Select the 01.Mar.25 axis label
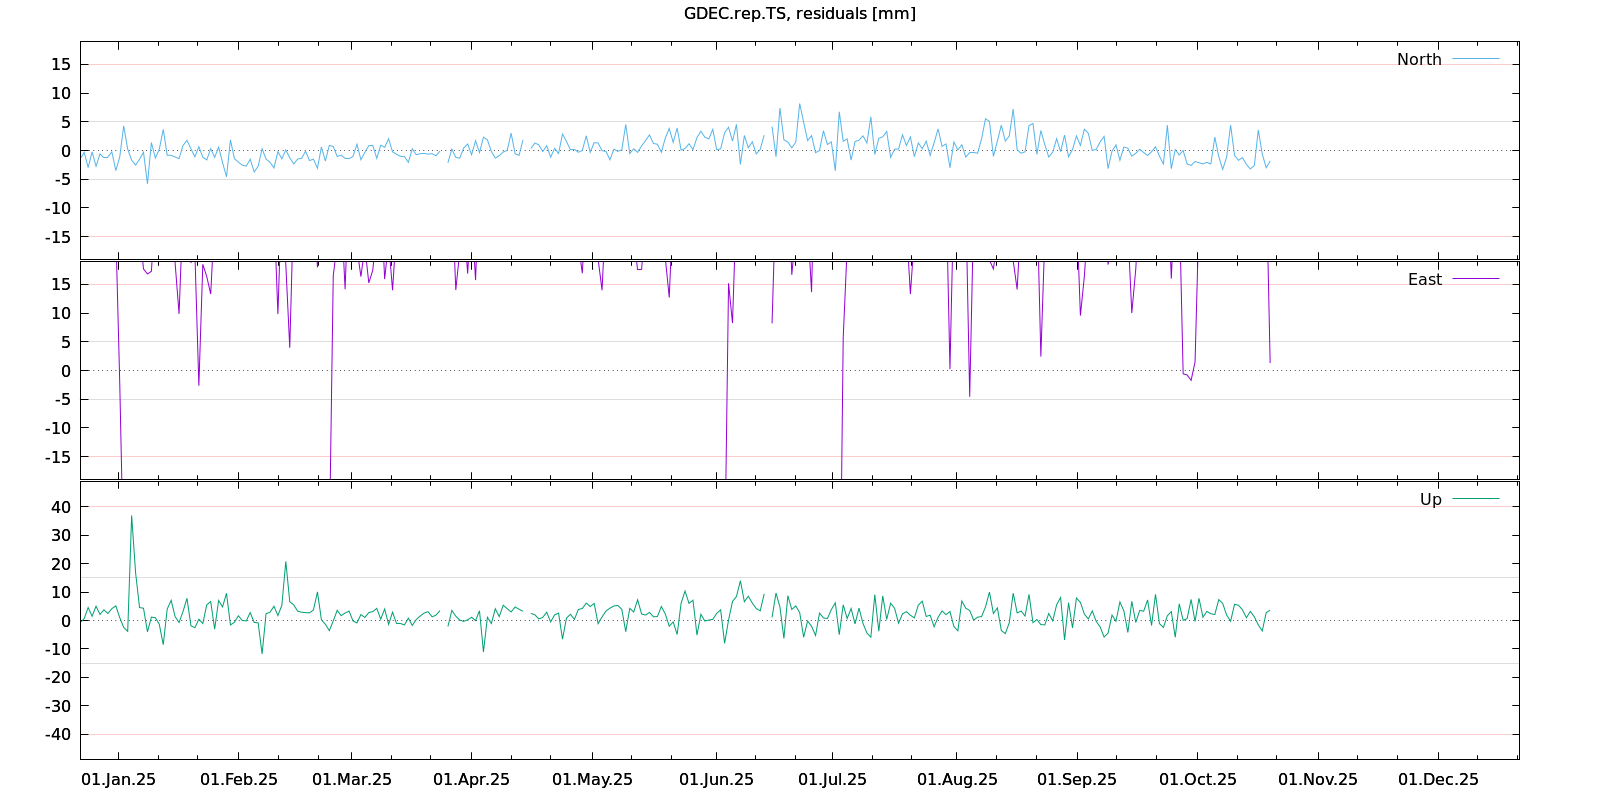This screenshot has width=1600, height=800. (352, 779)
